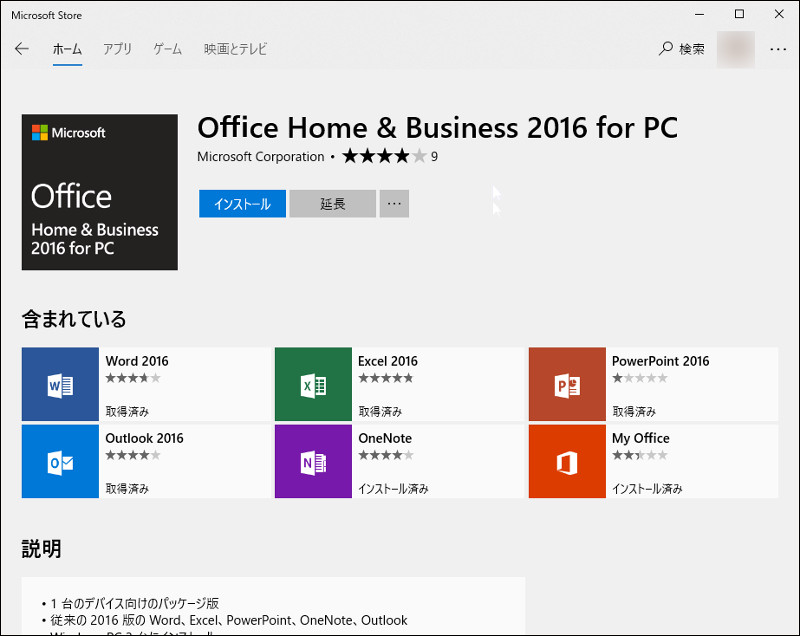Click the OneNote title

point(385,438)
